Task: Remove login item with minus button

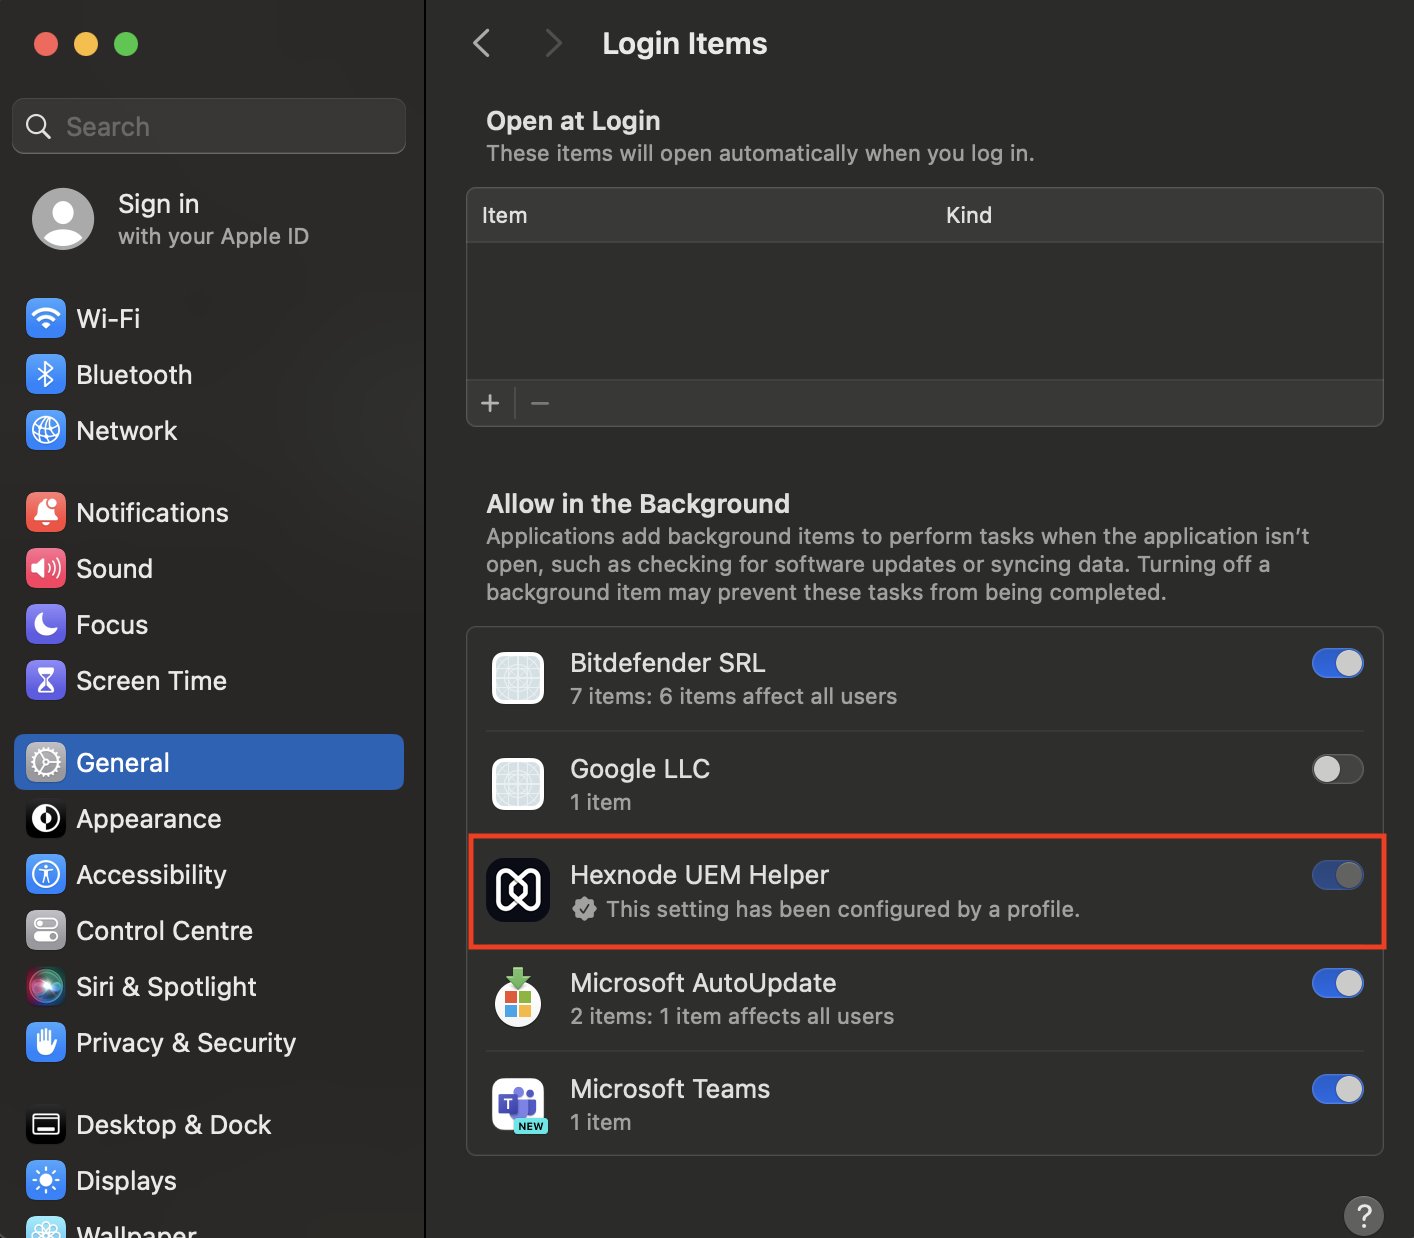Action: (x=540, y=403)
